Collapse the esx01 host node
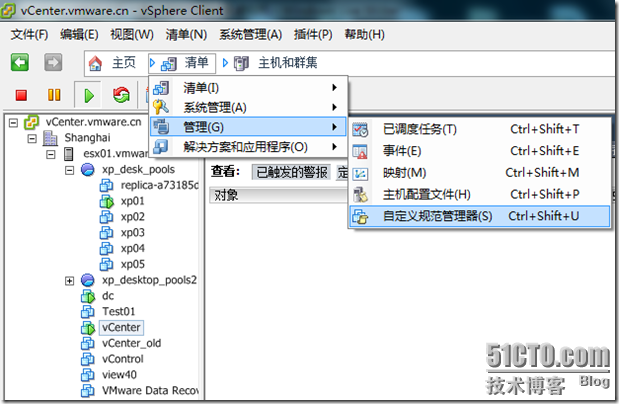Screen dimensions: 619x404 51,154
